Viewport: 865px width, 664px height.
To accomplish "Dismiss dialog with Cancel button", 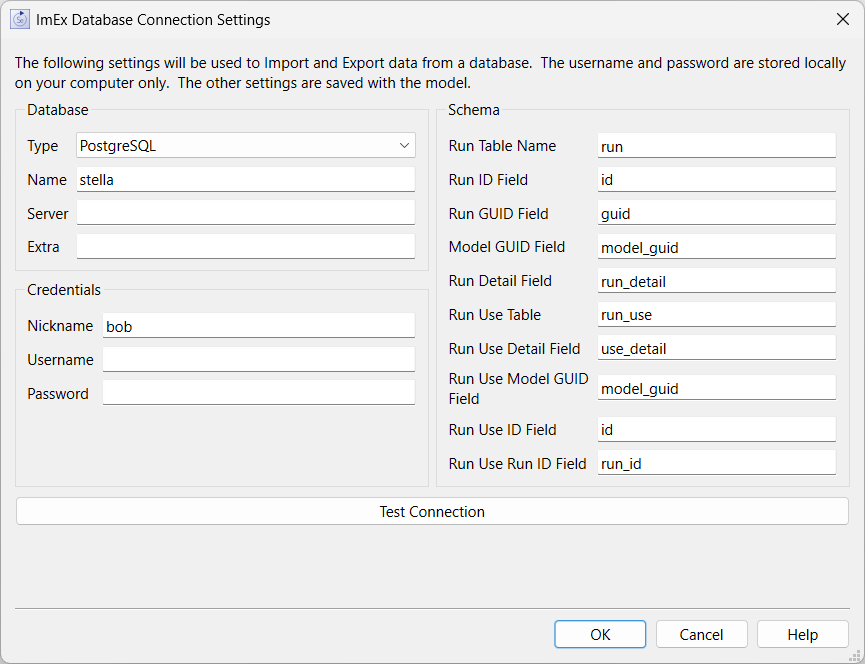I will pos(701,634).
